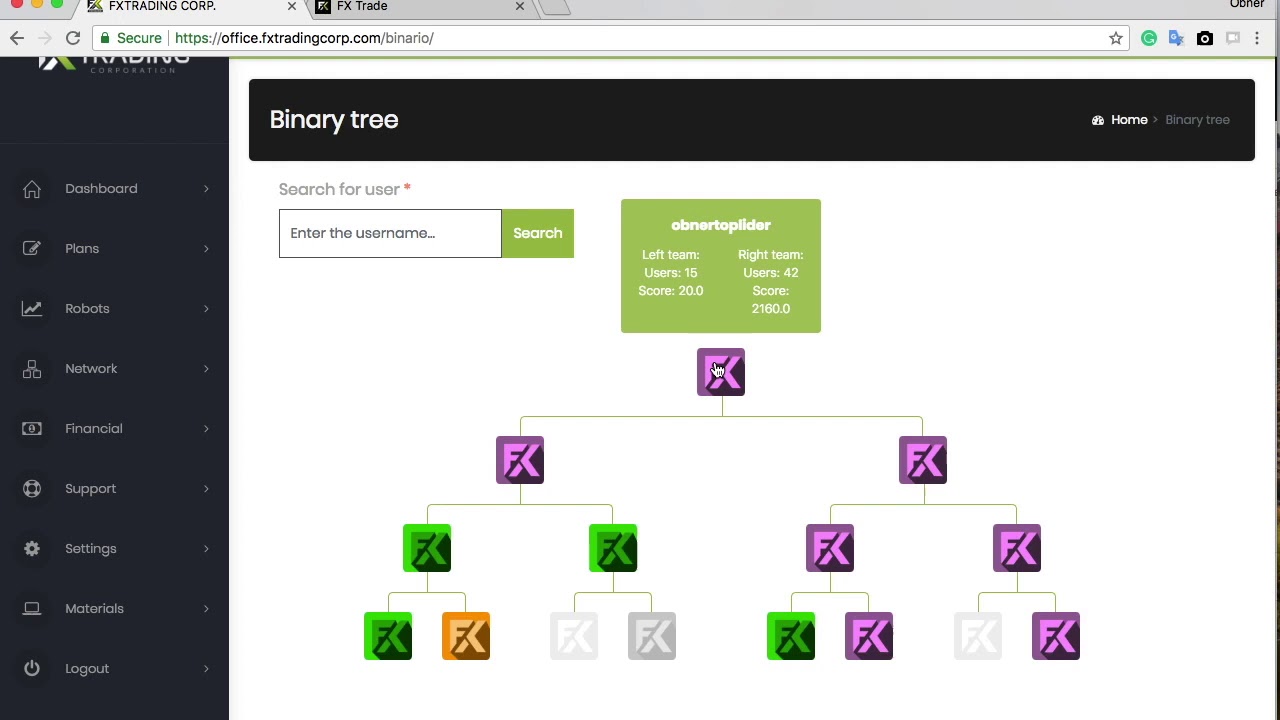Image resolution: width=1280 pixels, height=720 pixels.
Task: Click the green Search button
Action: pyautogui.click(x=538, y=233)
